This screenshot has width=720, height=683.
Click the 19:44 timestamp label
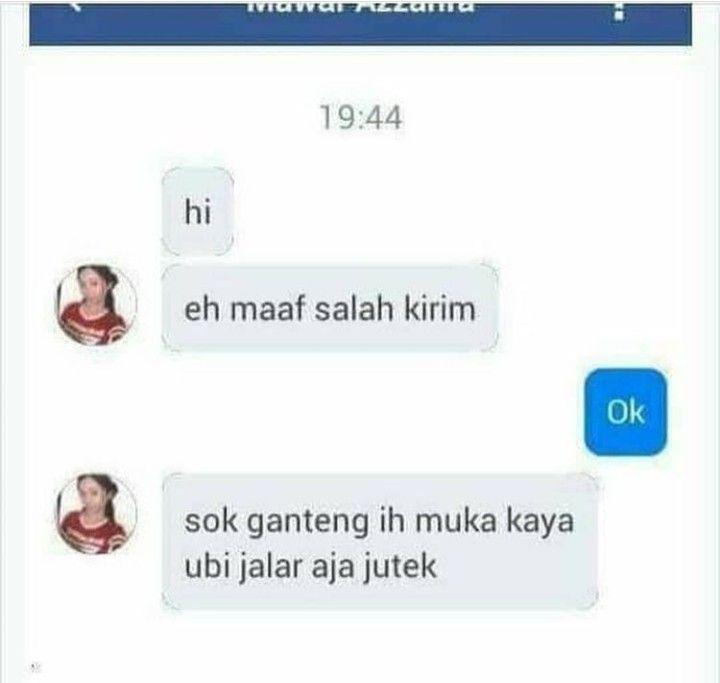[x=361, y=118]
